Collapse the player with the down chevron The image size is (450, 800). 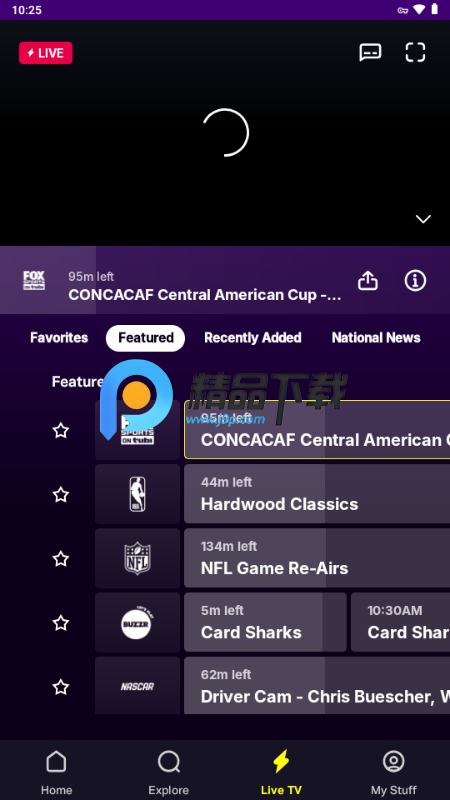pos(423,219)
